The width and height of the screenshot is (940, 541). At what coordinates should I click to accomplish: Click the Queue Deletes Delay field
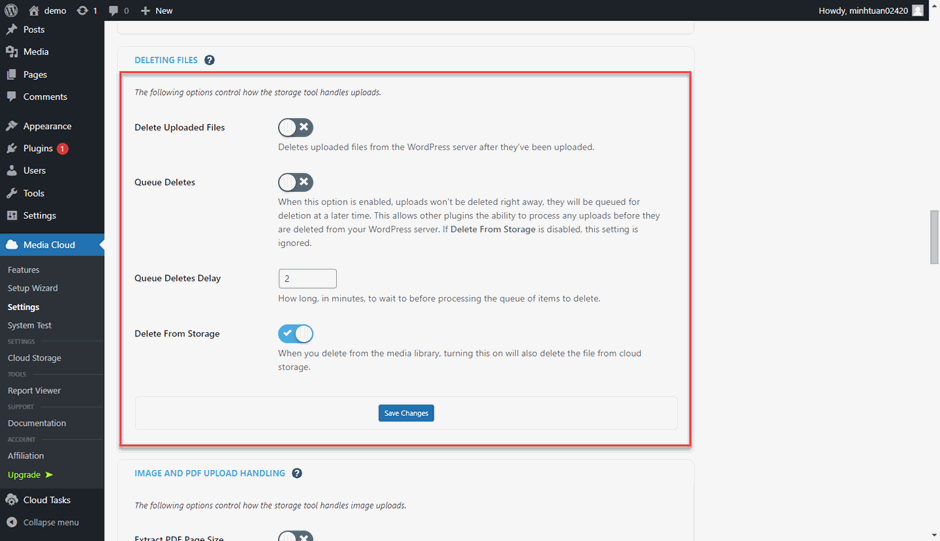coord(308,278)
